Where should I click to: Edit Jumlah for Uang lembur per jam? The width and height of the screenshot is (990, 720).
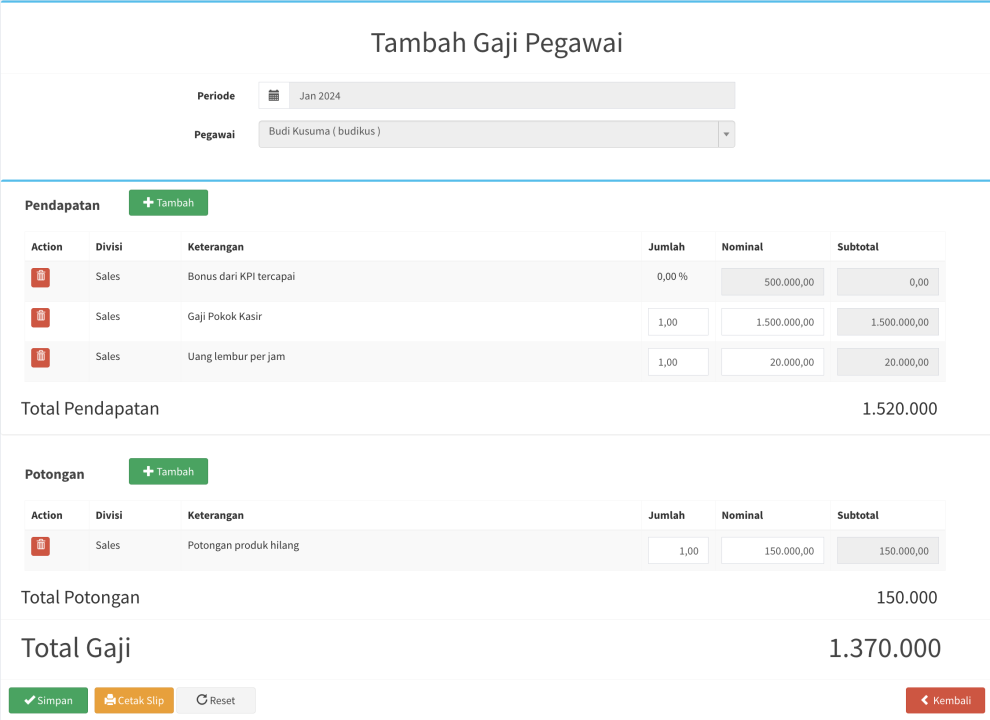(x=678, y=363)
